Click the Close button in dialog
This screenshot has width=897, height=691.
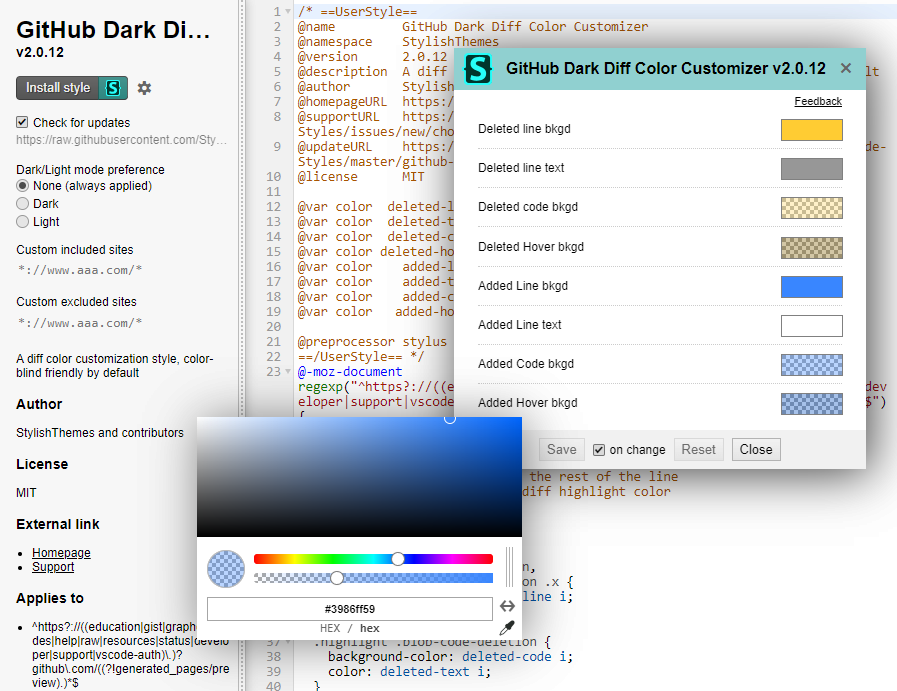pos(756,450)
